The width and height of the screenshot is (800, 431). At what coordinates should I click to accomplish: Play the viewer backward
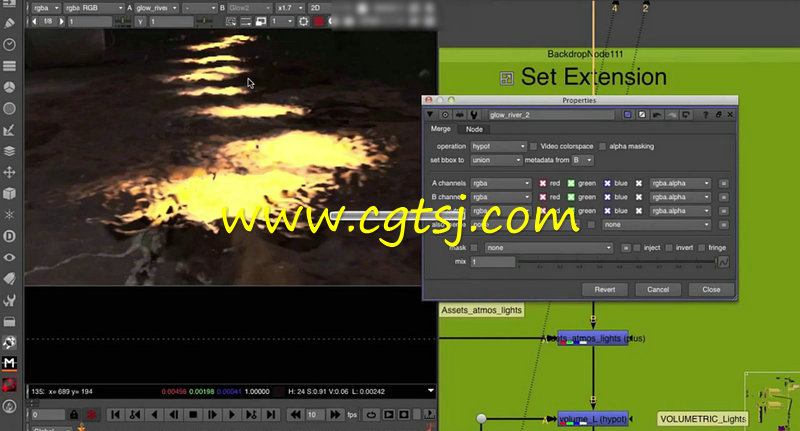[x=154, y=415]
